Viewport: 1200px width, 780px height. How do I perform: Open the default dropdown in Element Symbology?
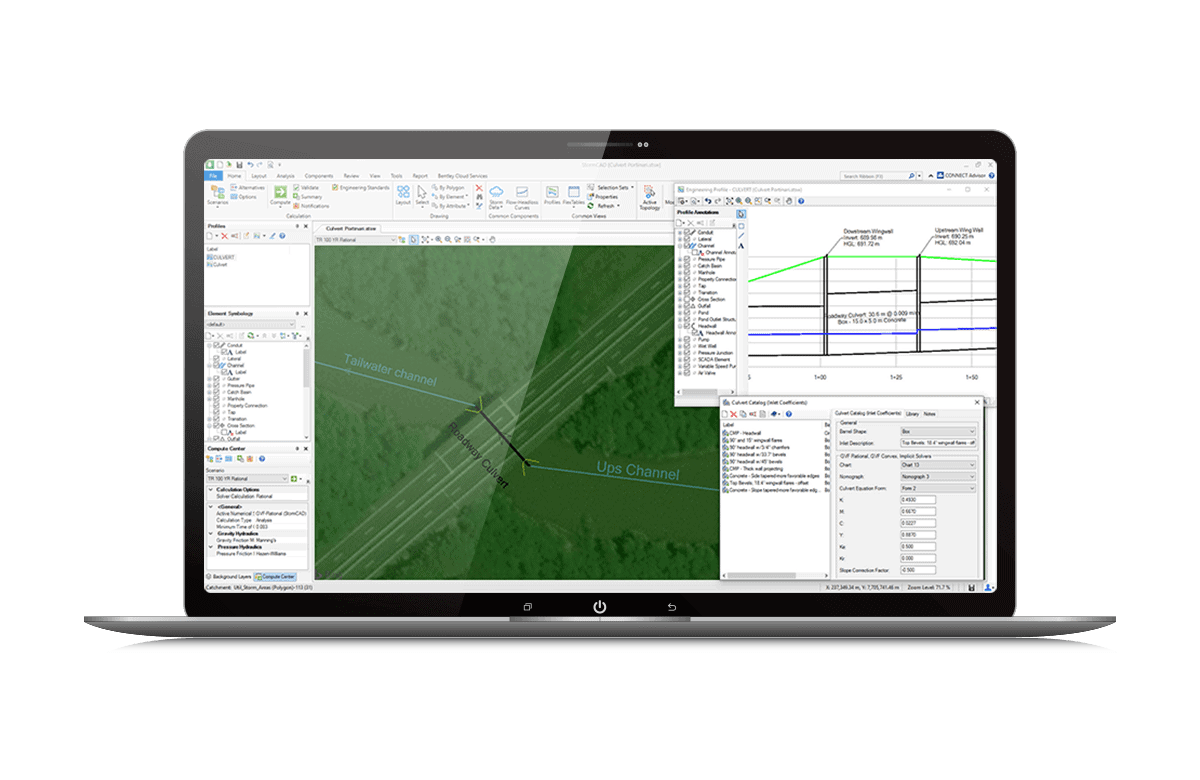pyautogui.click(x=250, y=325)
